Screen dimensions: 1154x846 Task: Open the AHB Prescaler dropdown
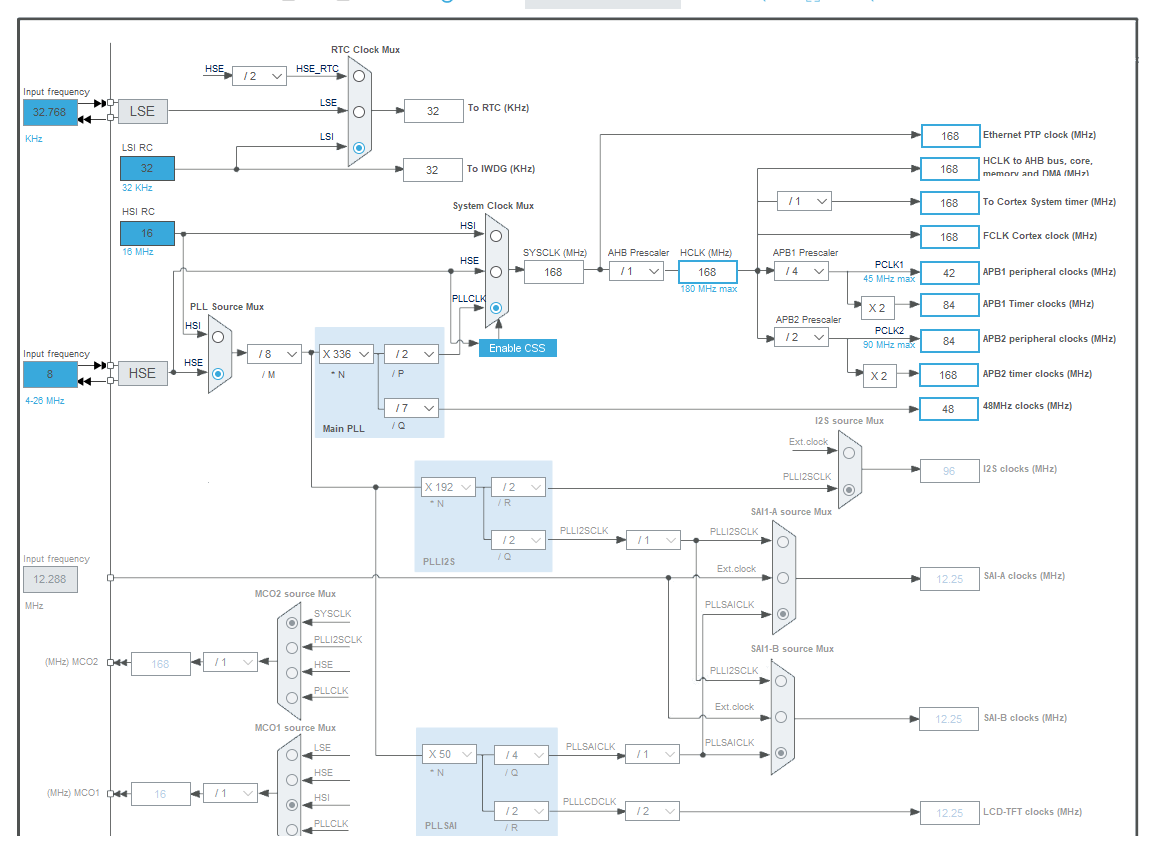click(x=635, y=271)
